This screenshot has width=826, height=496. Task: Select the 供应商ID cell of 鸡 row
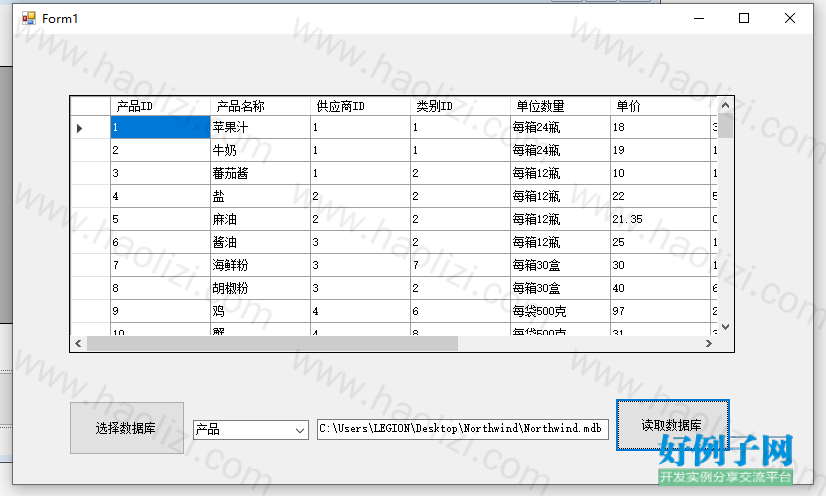click(360, 311)
